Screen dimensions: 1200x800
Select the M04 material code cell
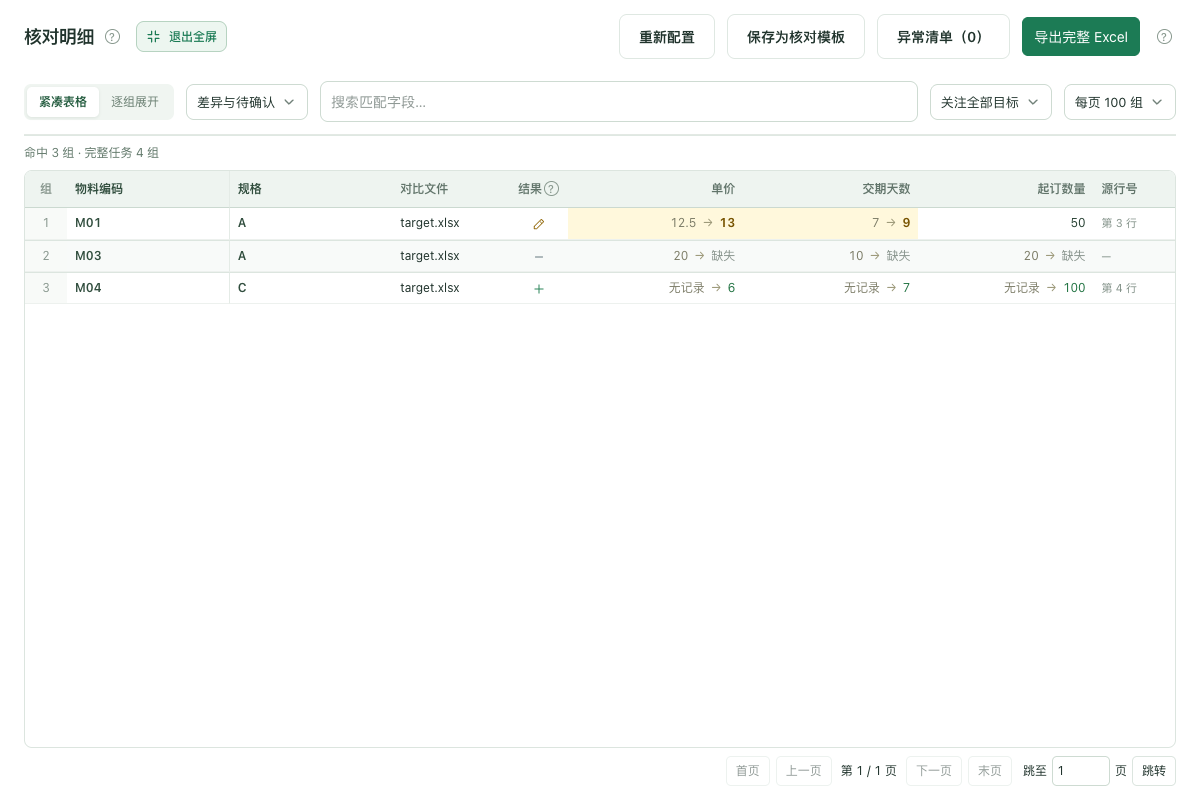[x=148, y=288]
